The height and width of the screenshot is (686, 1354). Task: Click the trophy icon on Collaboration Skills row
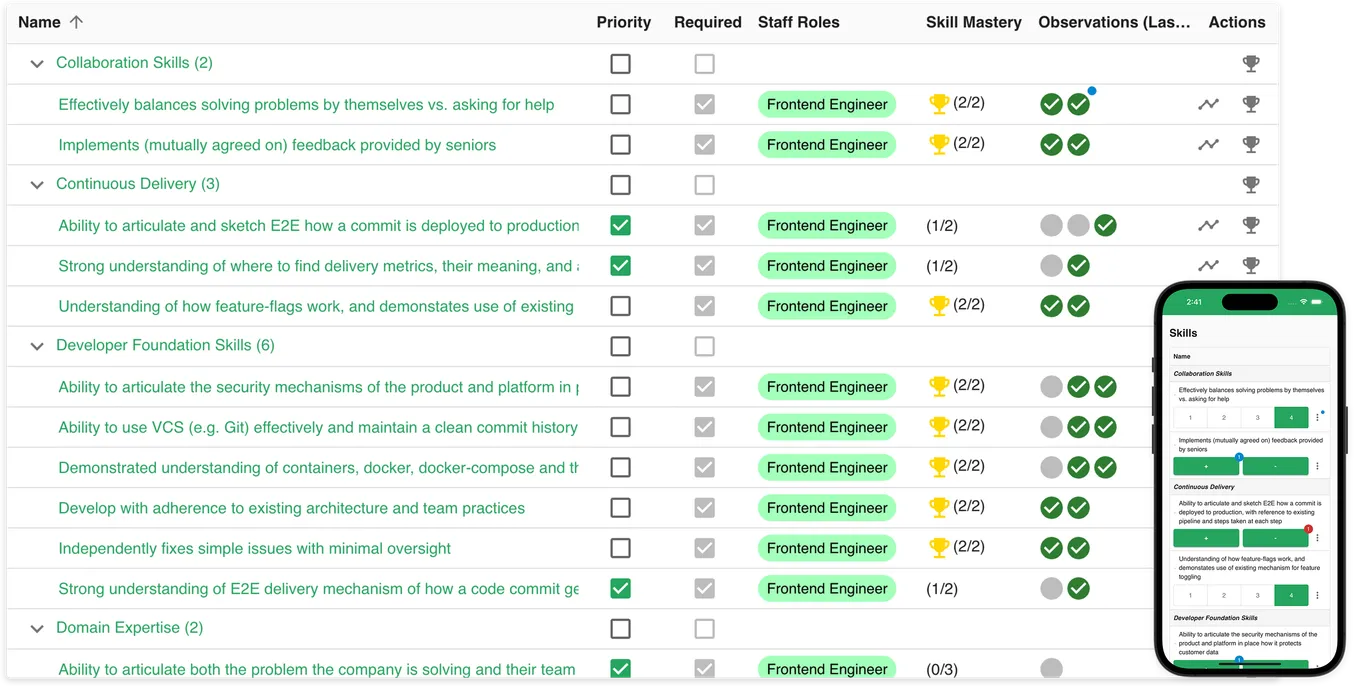(1250, 63)
